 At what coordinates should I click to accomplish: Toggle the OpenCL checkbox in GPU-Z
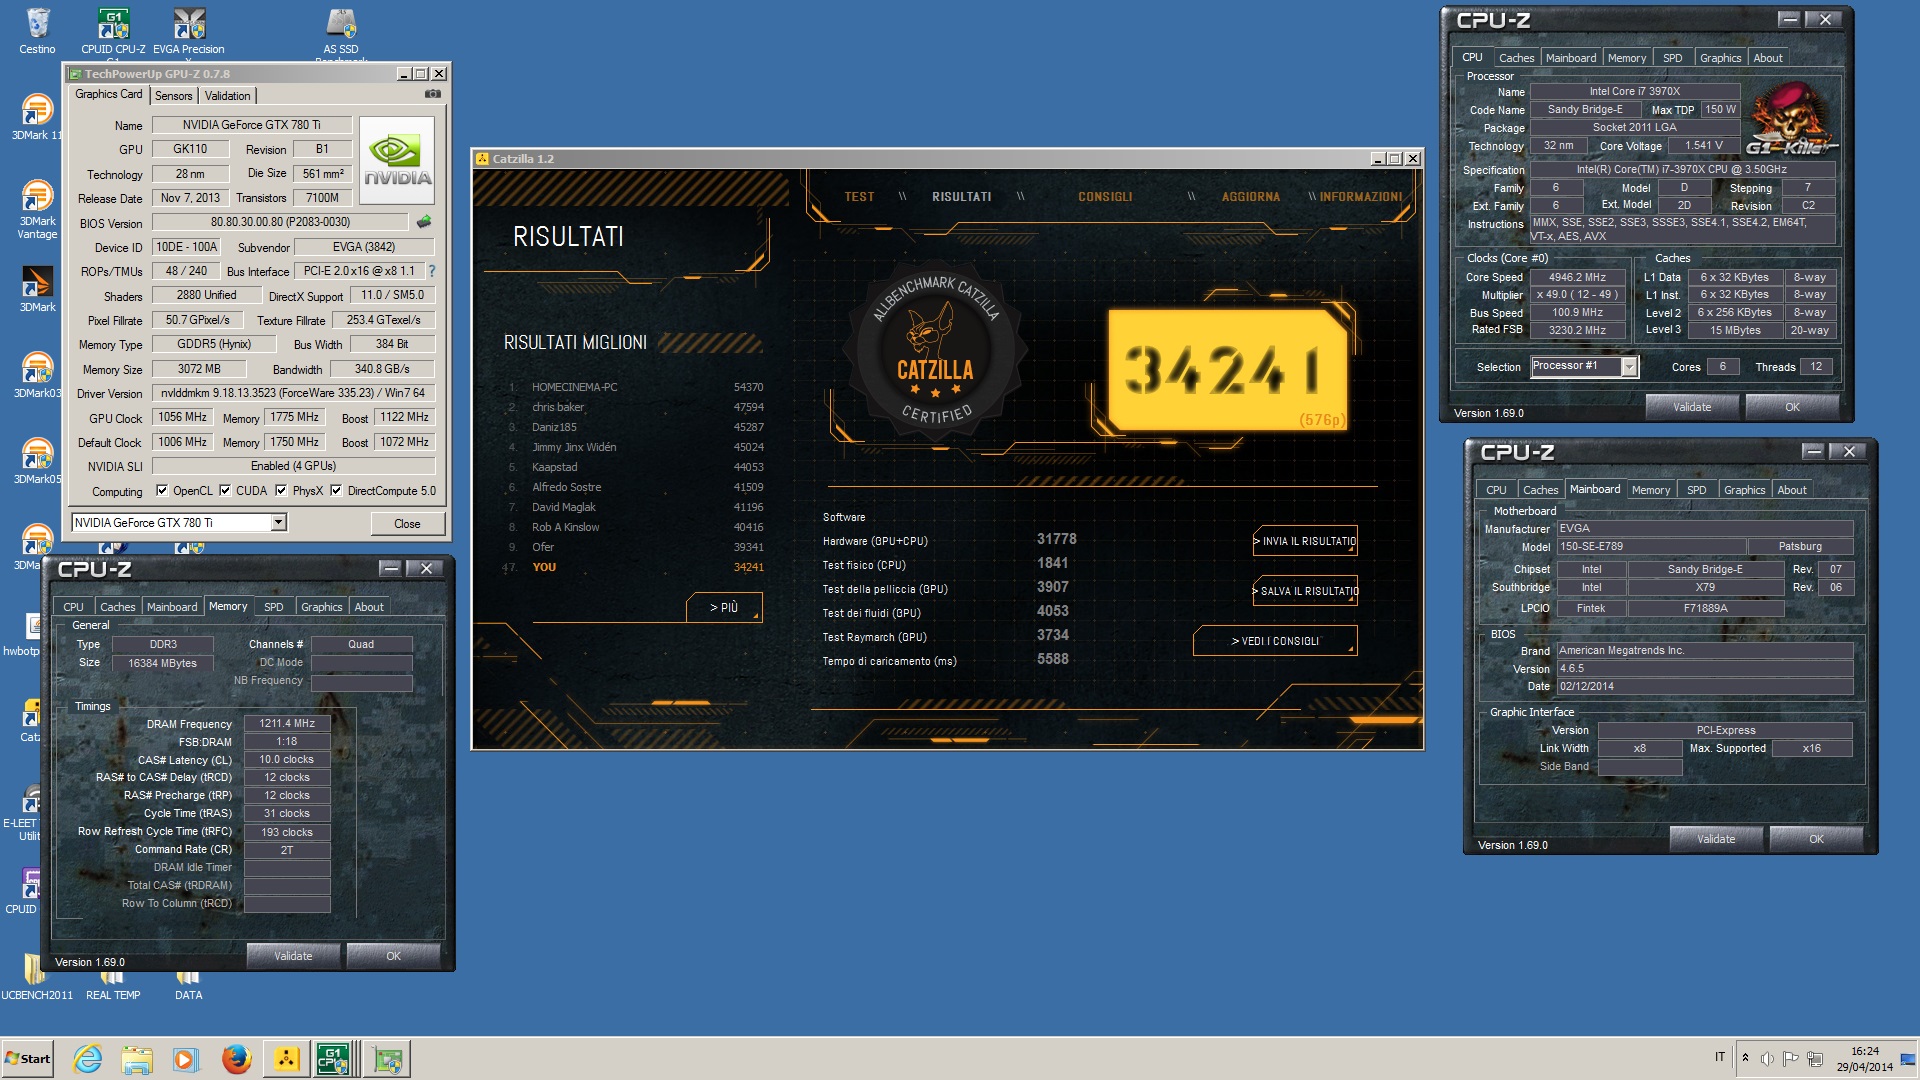pos(162,491)
